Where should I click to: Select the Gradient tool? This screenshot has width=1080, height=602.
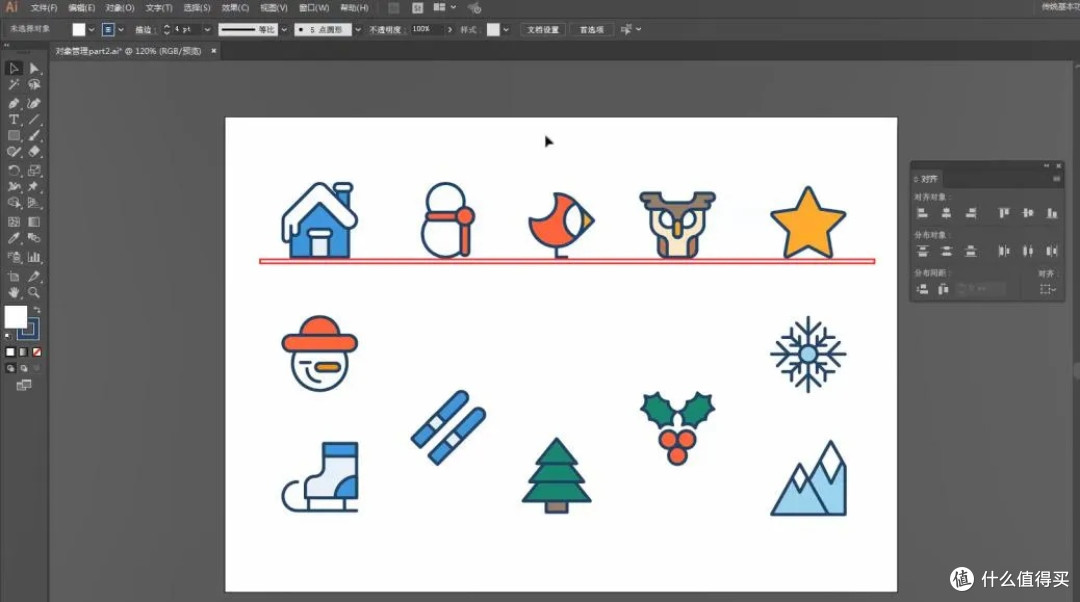34,222
